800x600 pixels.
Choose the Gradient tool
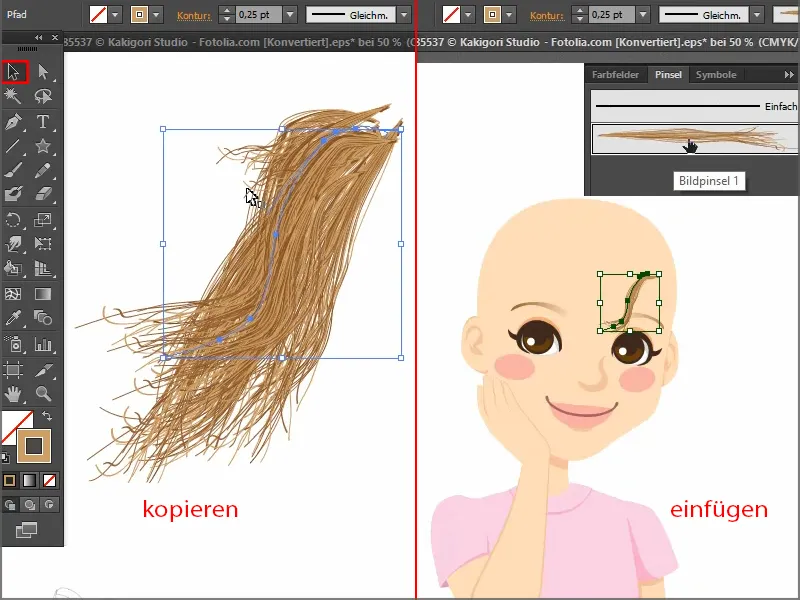pyautogui.click(x=43, y=294)
